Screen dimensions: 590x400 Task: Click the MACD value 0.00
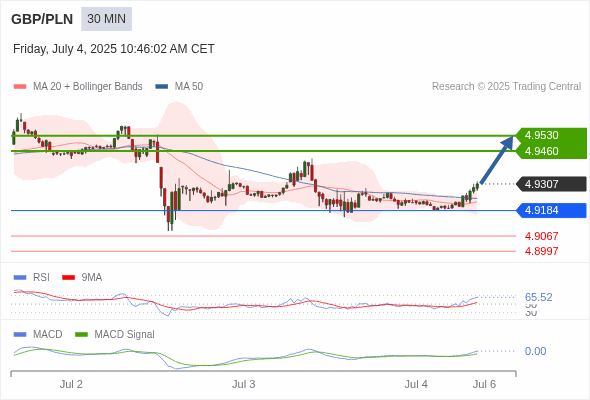(535, 351)
